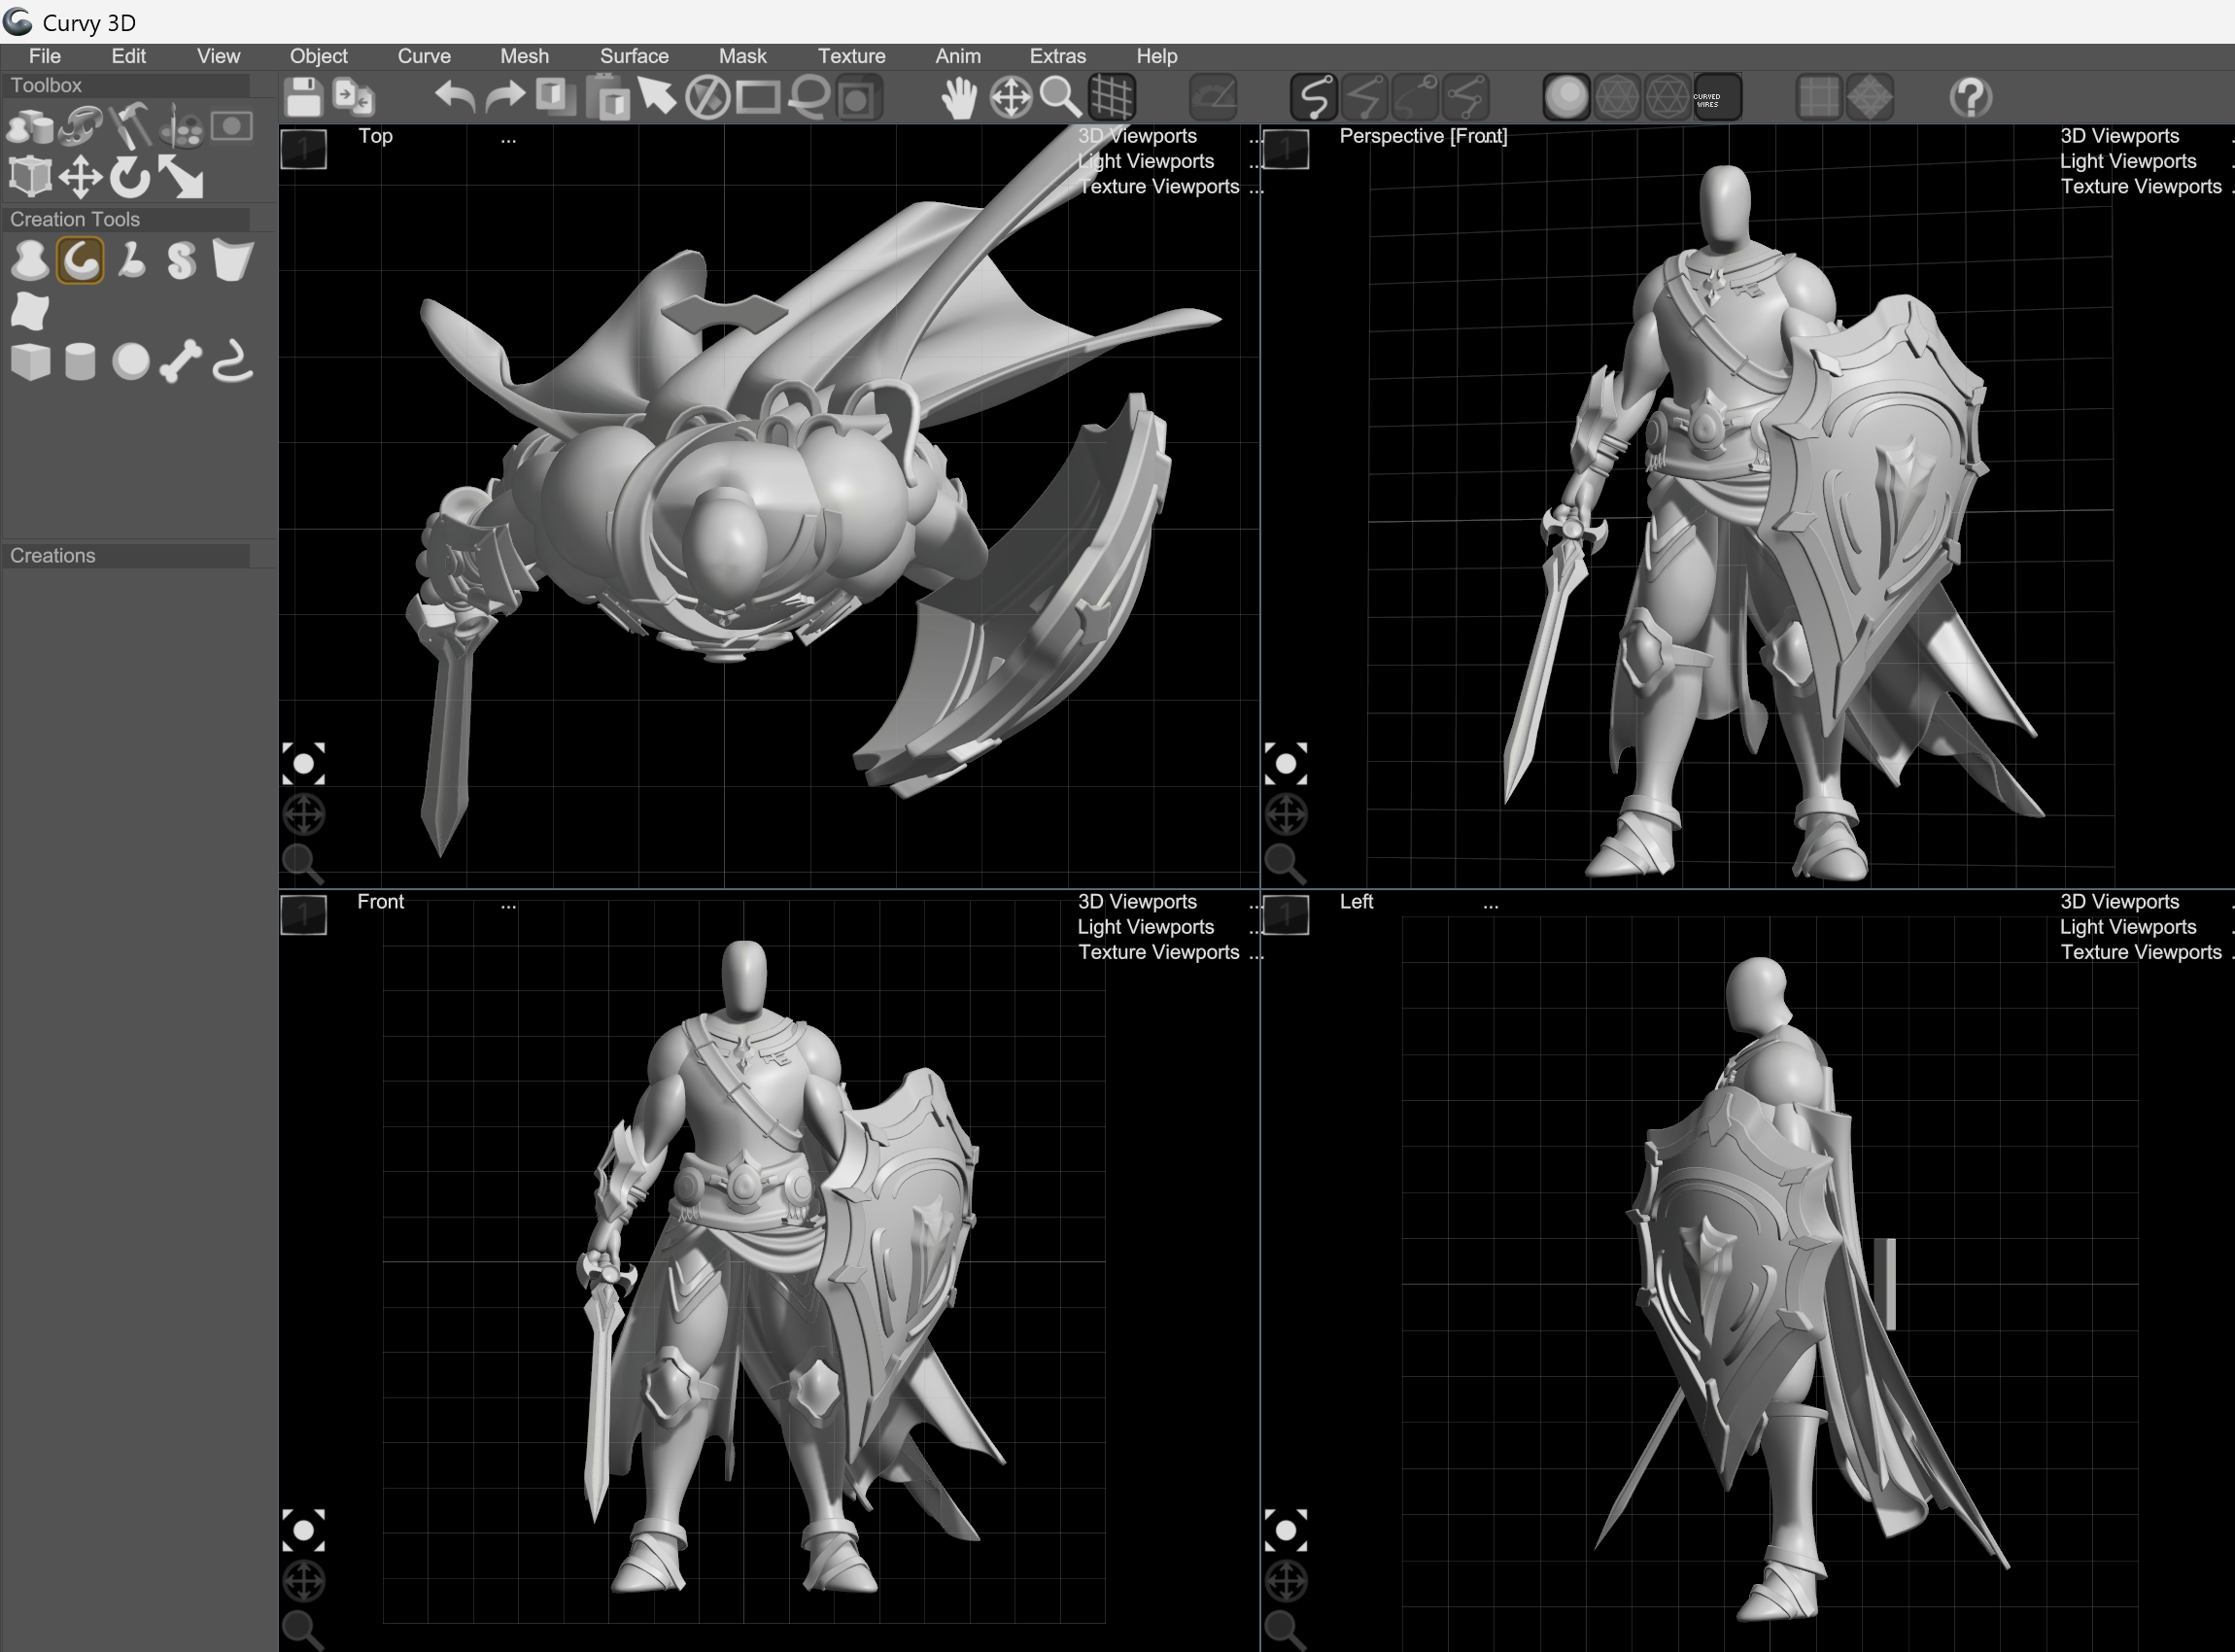This screenshot has height=1652, width=2235.
Task: Open 3D Viewports list in Front viewport
Action: coord(1137,902)
